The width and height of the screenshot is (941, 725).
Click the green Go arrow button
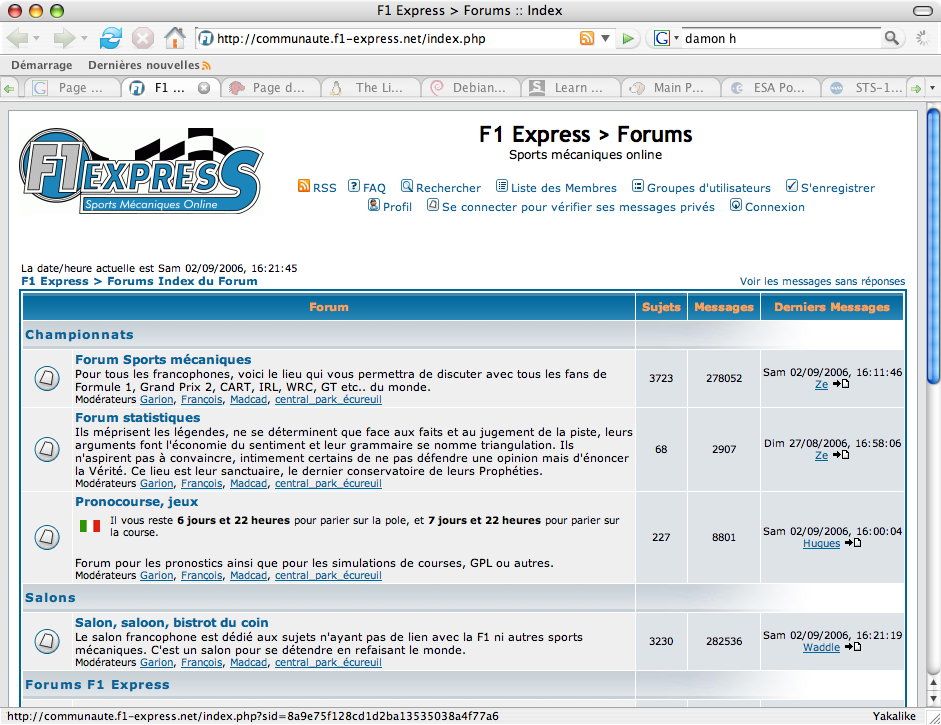(628, 38)
